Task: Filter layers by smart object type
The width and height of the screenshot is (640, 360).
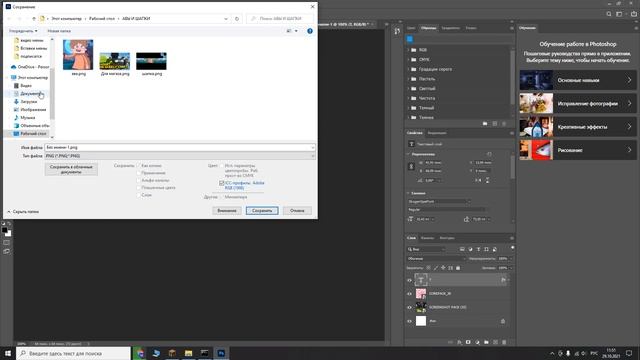Action: [x=495, y=249]
